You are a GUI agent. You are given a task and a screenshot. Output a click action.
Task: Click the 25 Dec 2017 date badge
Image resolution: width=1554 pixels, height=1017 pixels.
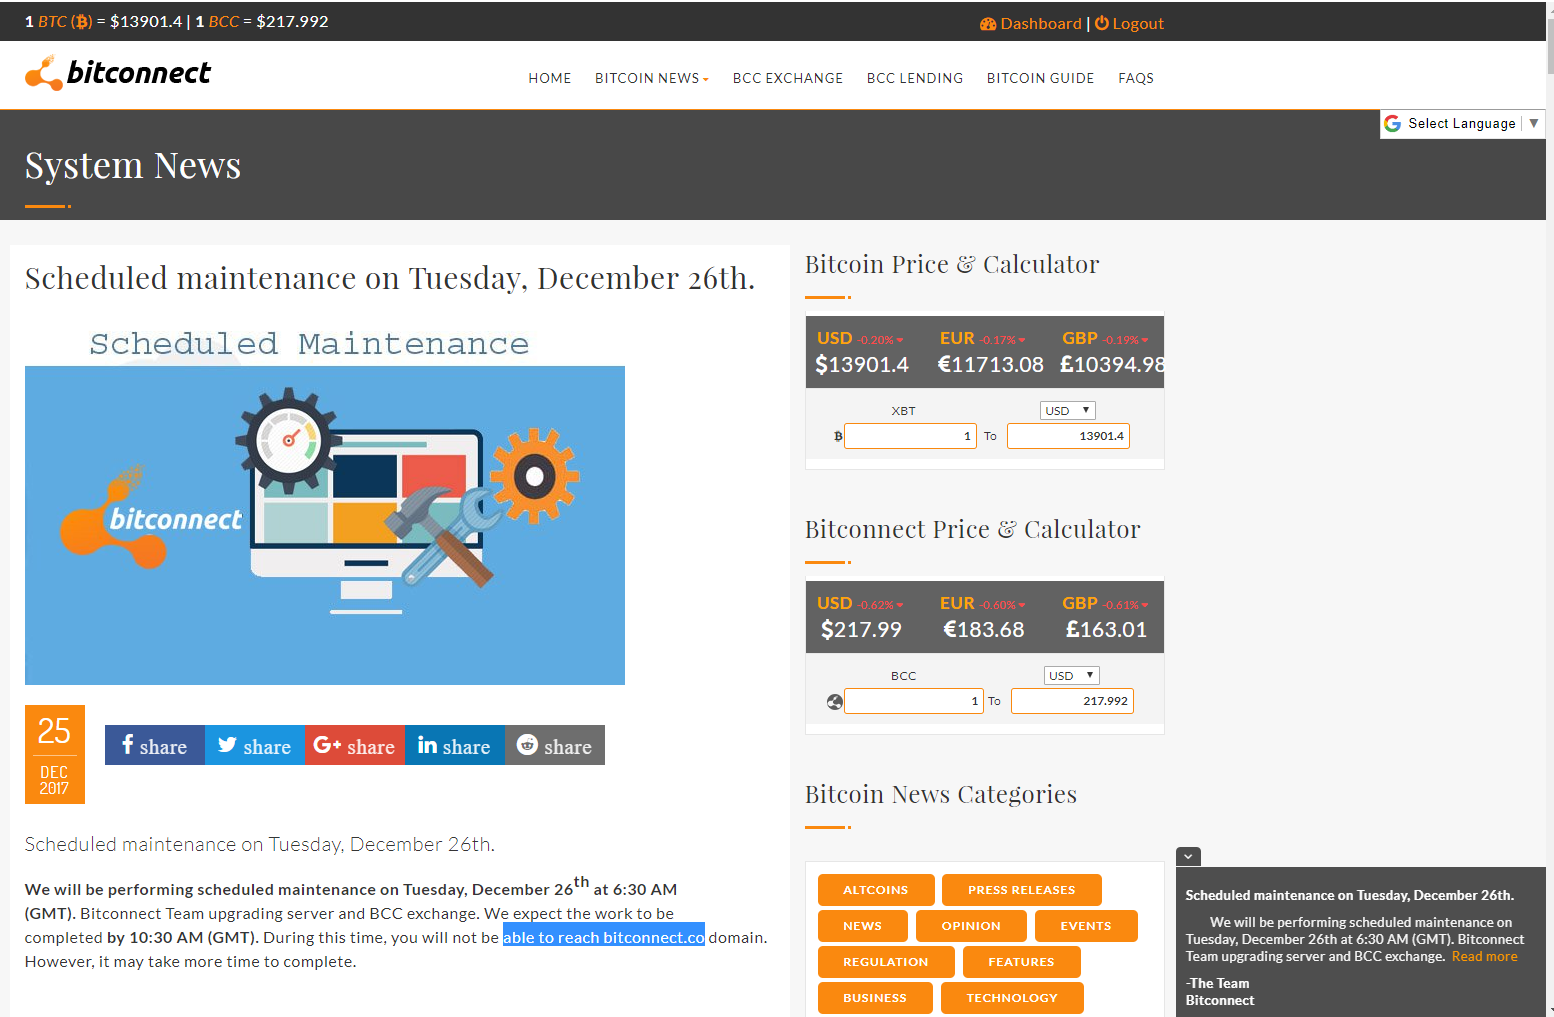click(x=55, y=754)
